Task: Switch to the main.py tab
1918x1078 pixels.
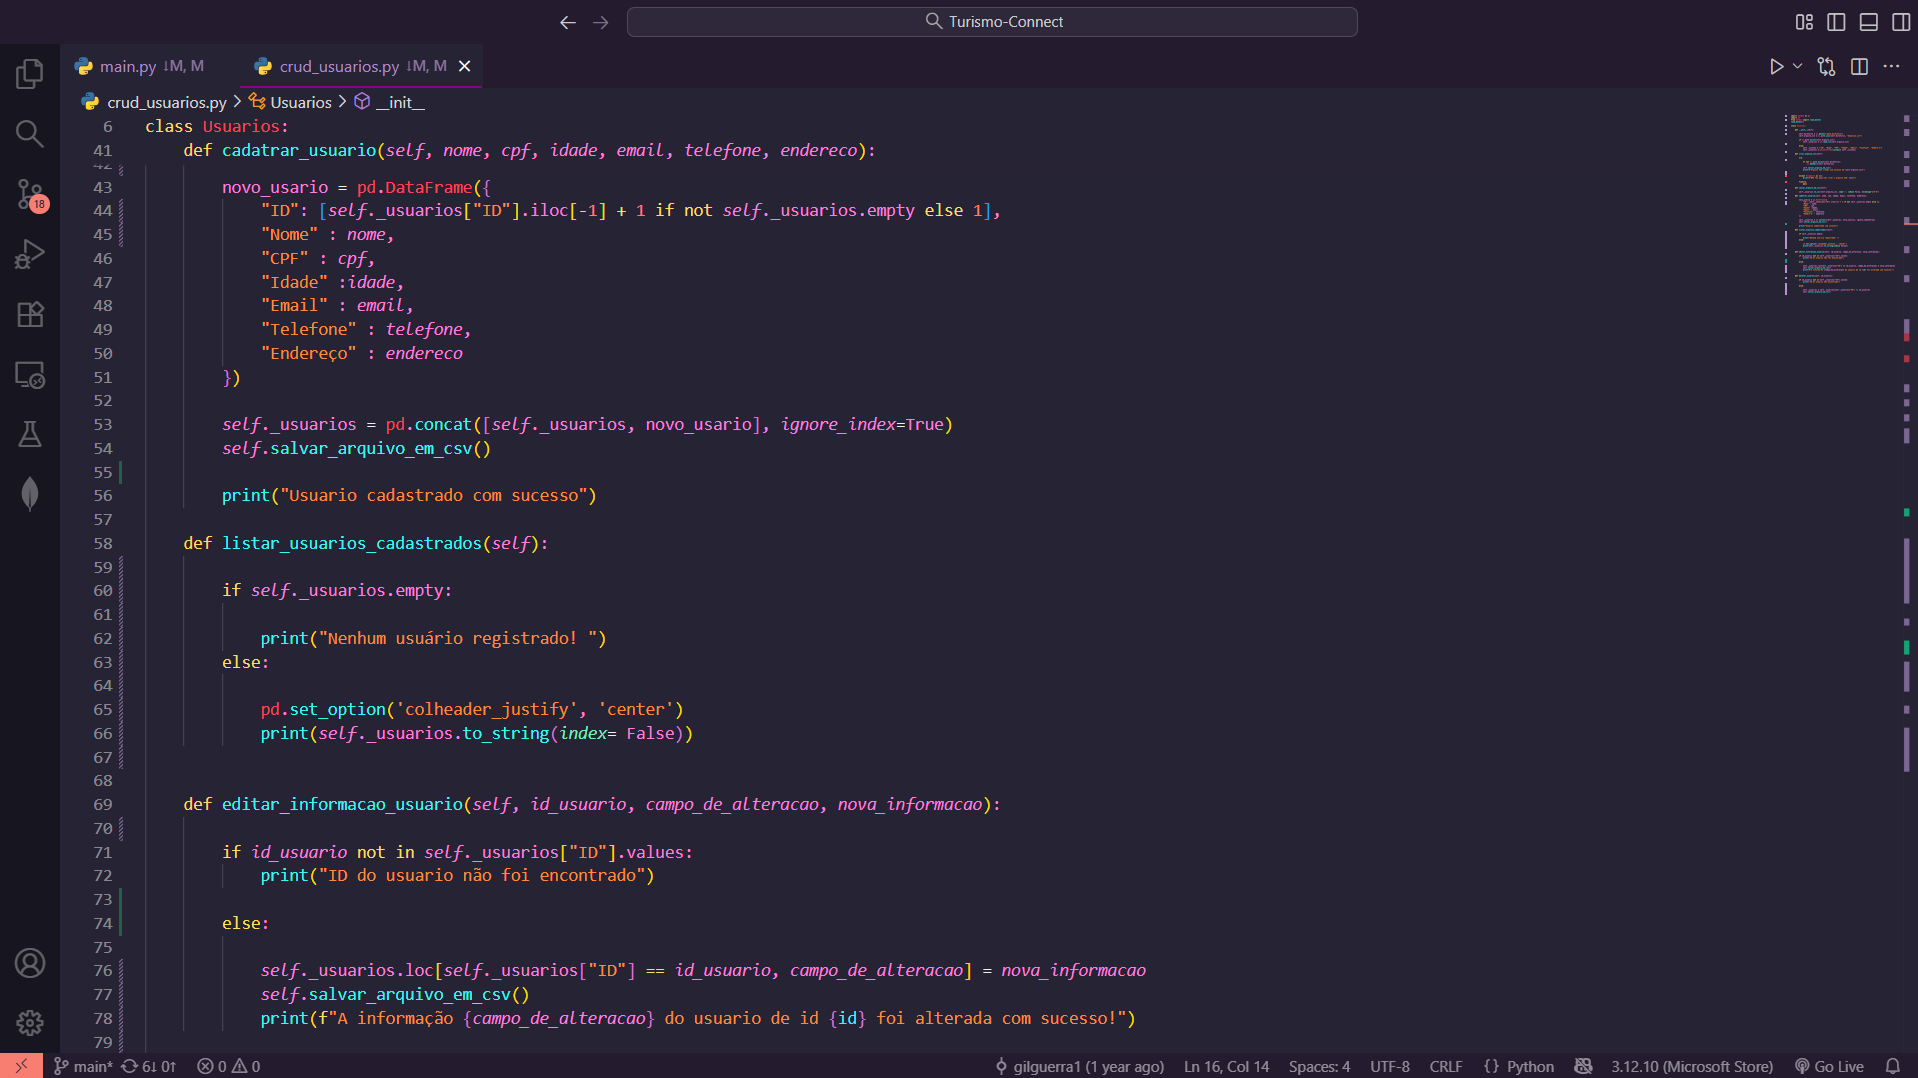Action: 128,66
